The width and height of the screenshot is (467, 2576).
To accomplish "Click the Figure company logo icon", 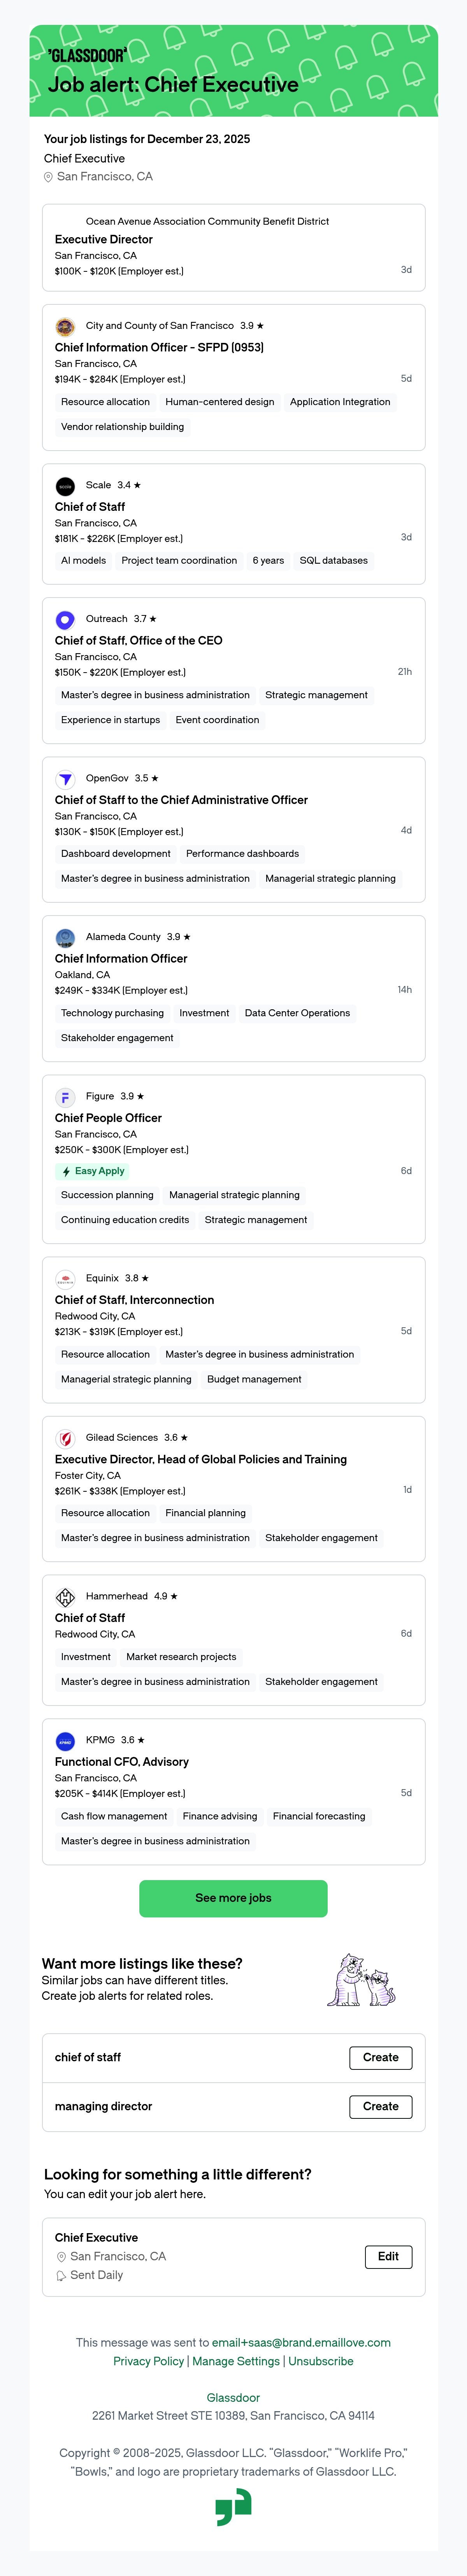I will pos(65,1097).
